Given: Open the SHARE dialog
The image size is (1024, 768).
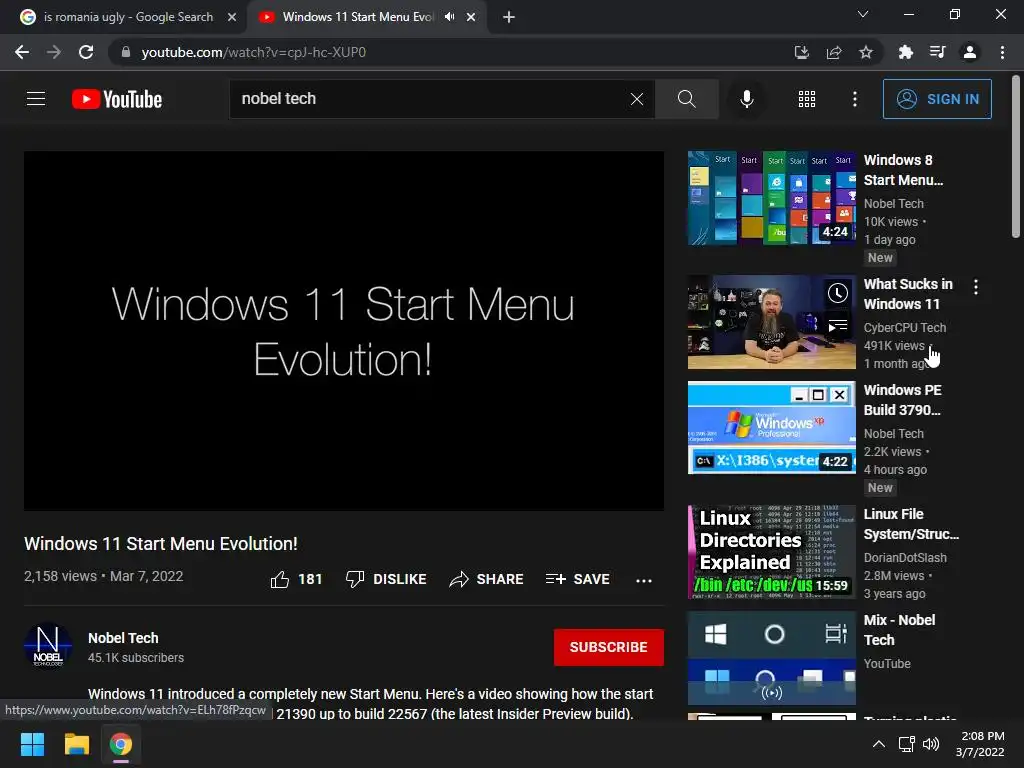Looking at the screenshot, I should pos(487,579).
